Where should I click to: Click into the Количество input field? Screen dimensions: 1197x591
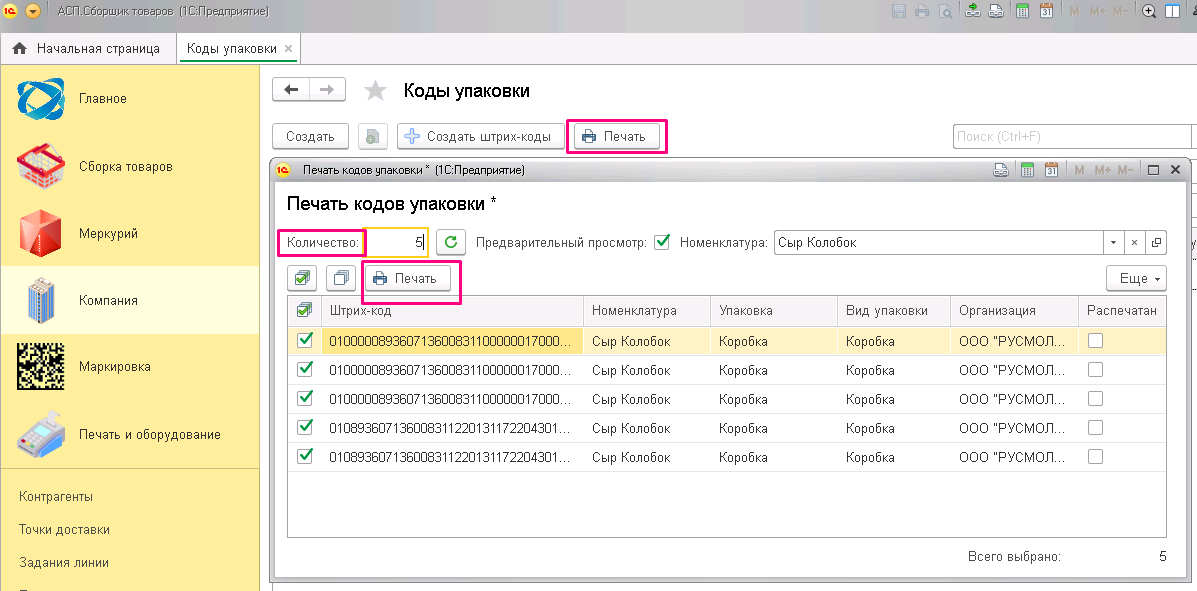(x=396, y=242)
